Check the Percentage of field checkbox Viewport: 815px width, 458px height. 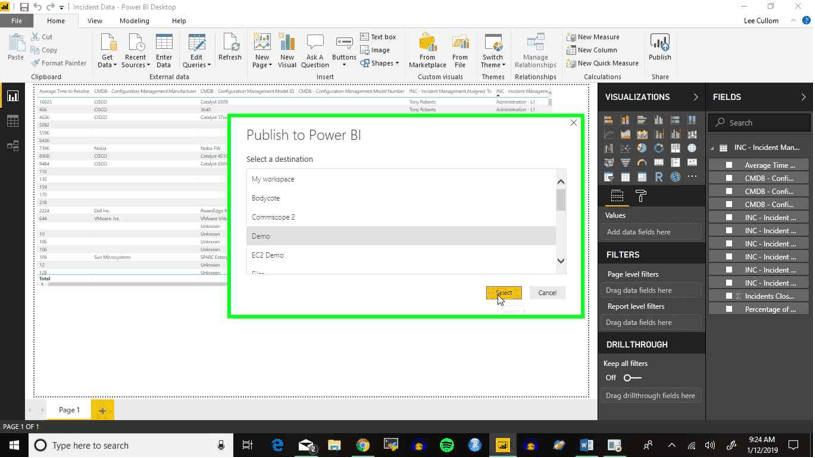[x=729, y=309]
